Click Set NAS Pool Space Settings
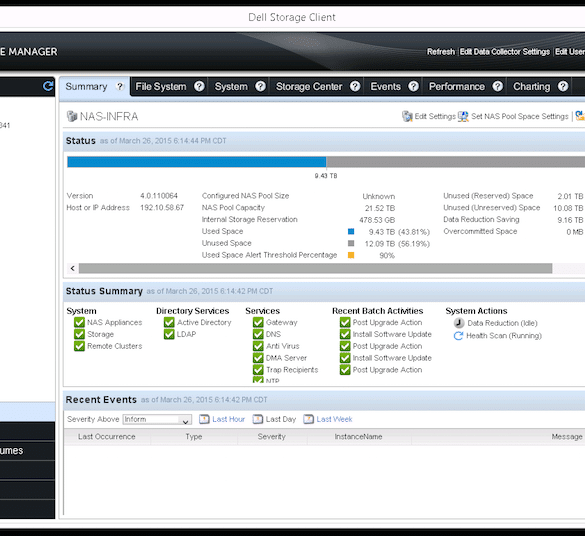585x536 pixels. click(520, 116)
